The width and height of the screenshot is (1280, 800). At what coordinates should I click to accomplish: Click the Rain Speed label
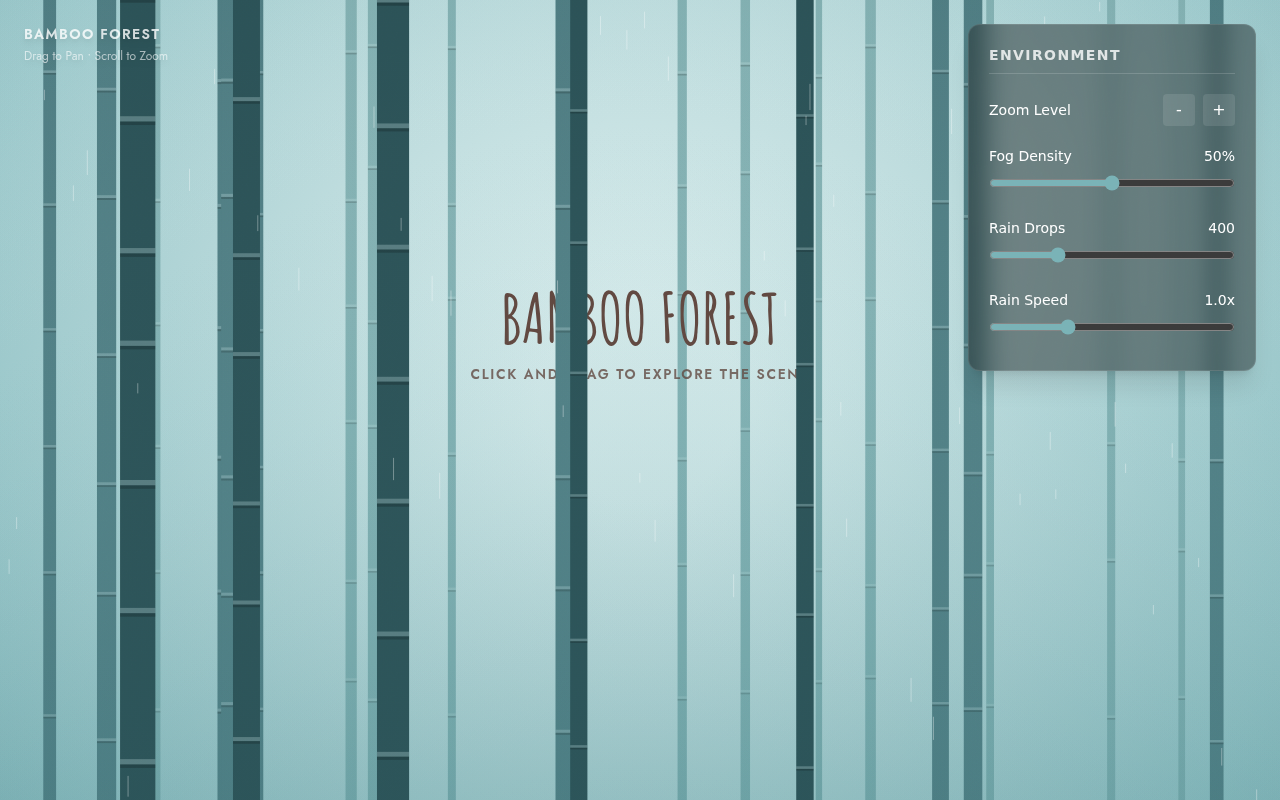(1028, 300)
